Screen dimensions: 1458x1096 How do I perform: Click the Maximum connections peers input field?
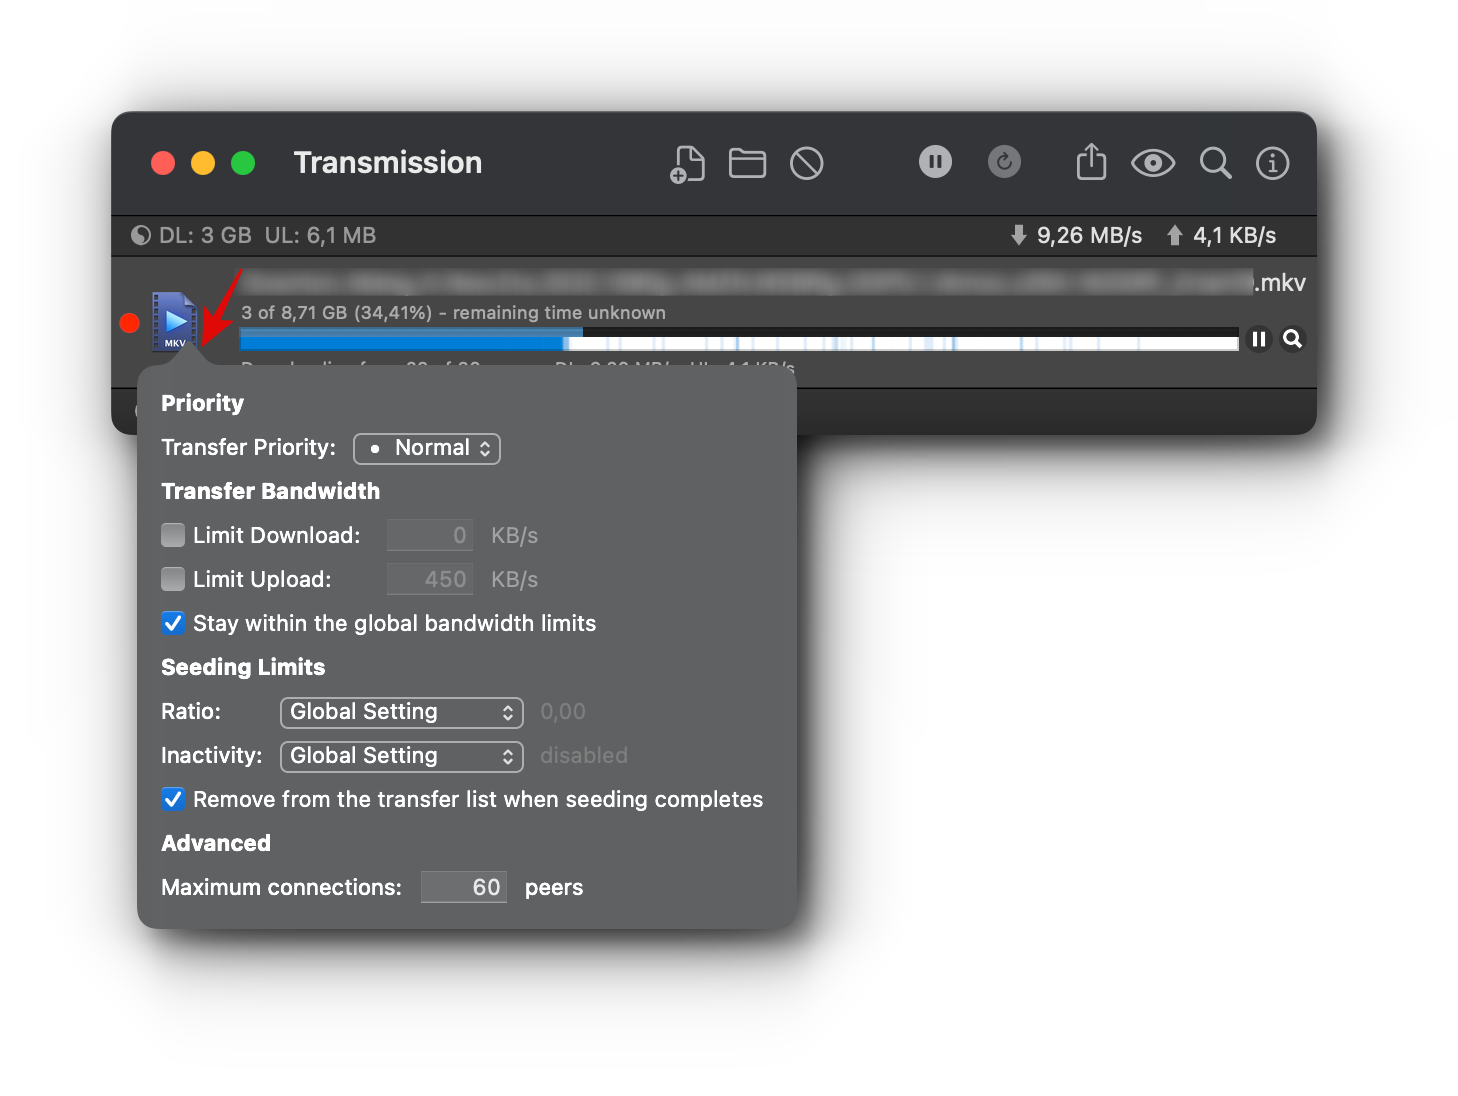(464, 887)
